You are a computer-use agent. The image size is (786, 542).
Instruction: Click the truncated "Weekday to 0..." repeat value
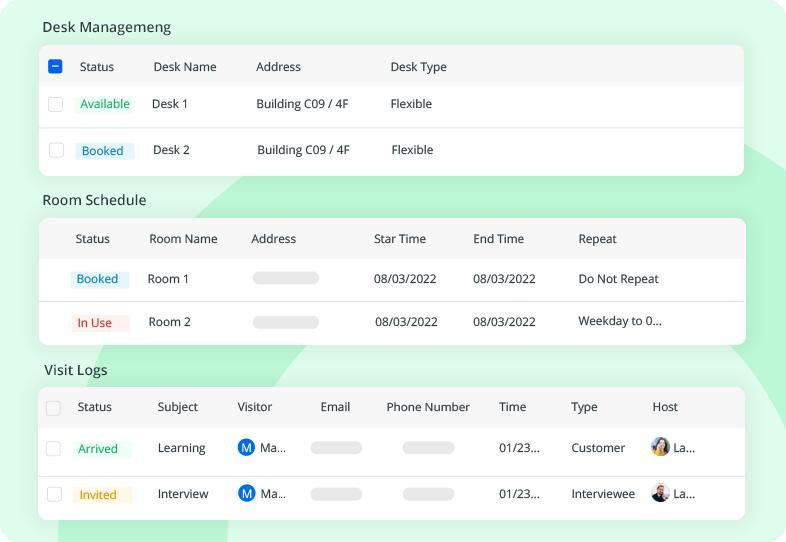620,322
